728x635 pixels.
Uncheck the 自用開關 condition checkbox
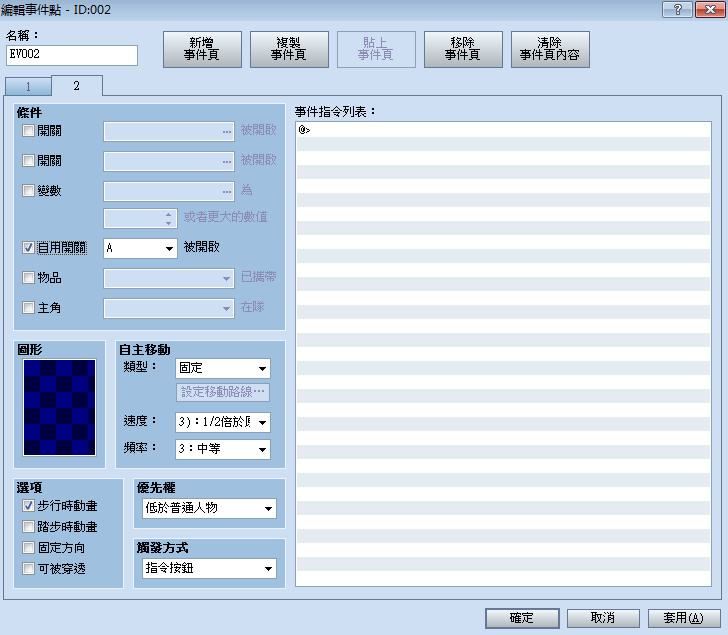coord(28,247)
